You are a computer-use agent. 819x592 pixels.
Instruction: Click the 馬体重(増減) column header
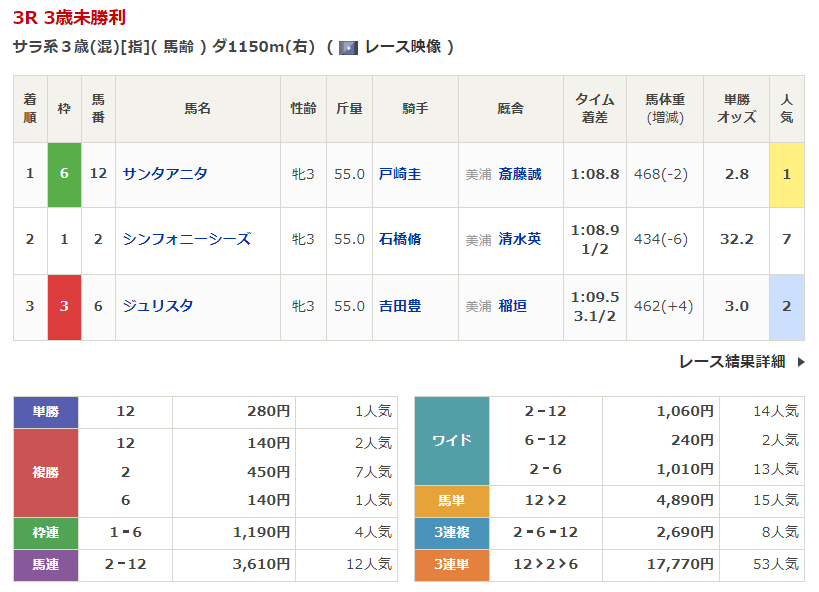coord(665,109)
